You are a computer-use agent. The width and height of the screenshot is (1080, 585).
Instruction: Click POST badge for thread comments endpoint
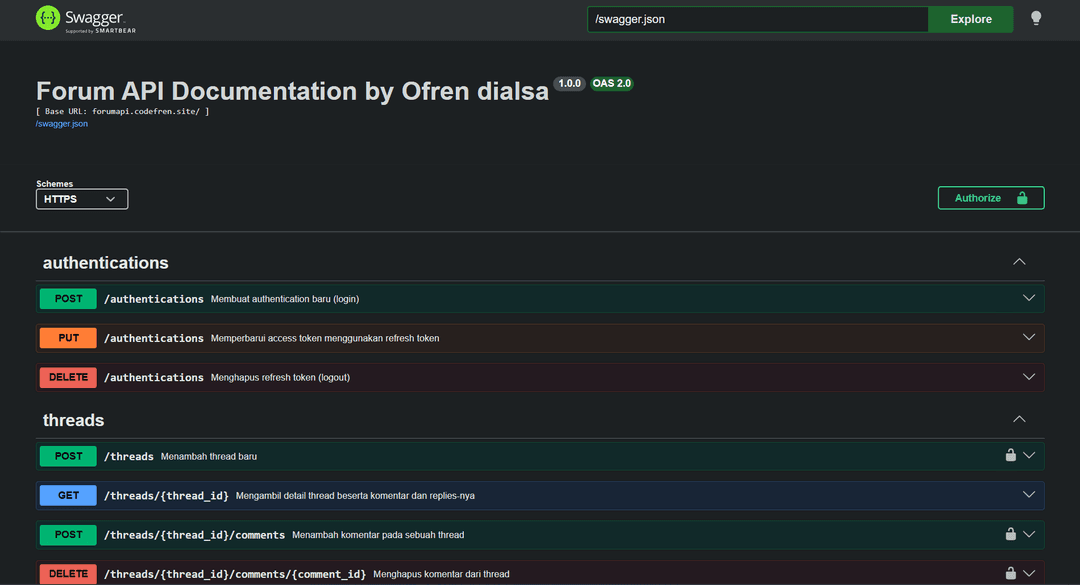click(x=68, y=534)
